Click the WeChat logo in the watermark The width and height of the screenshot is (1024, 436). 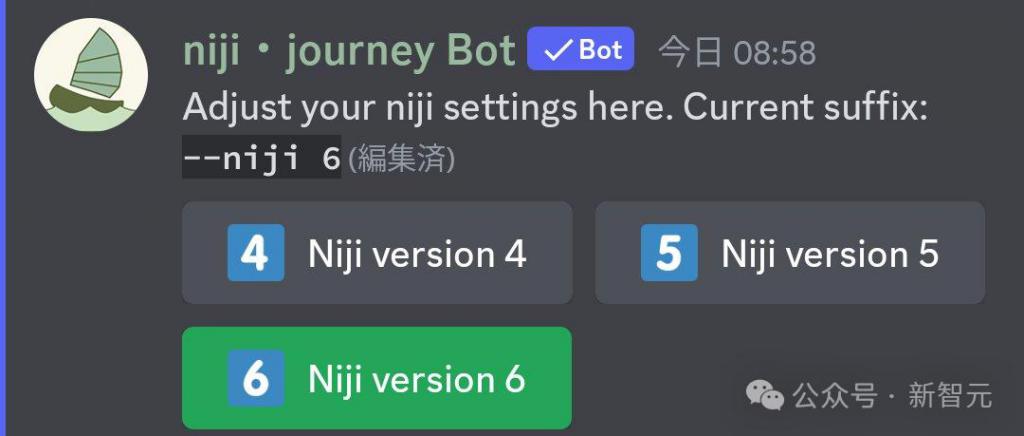[765, 396]
